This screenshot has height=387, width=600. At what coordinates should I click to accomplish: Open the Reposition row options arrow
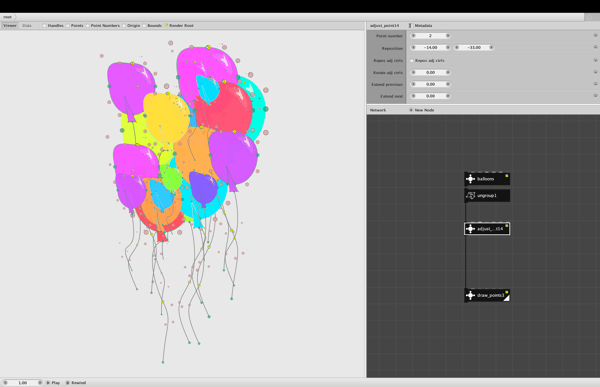595,47
